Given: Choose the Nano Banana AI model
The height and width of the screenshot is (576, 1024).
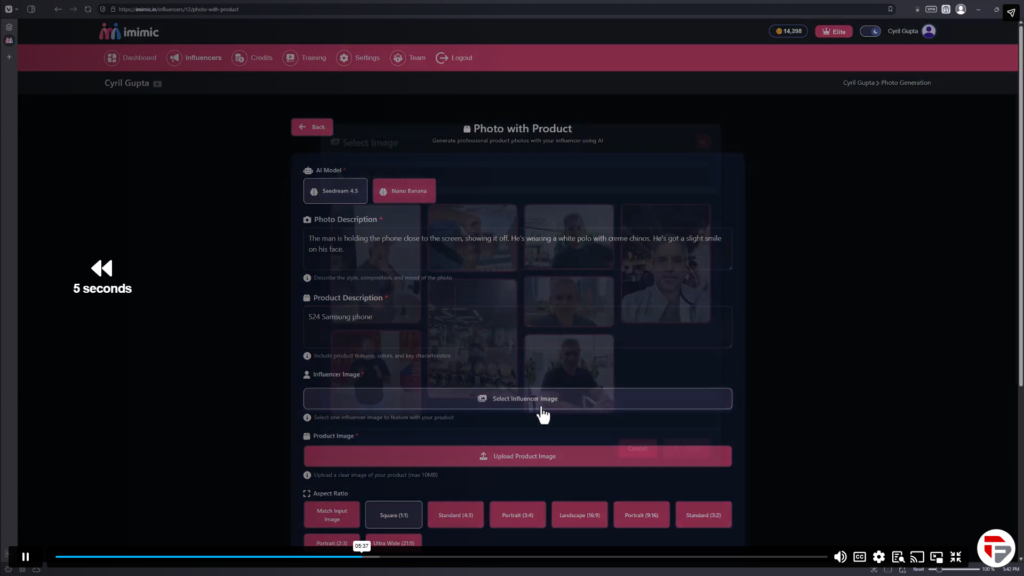Looking at the screenshot, I should point(404,190).
